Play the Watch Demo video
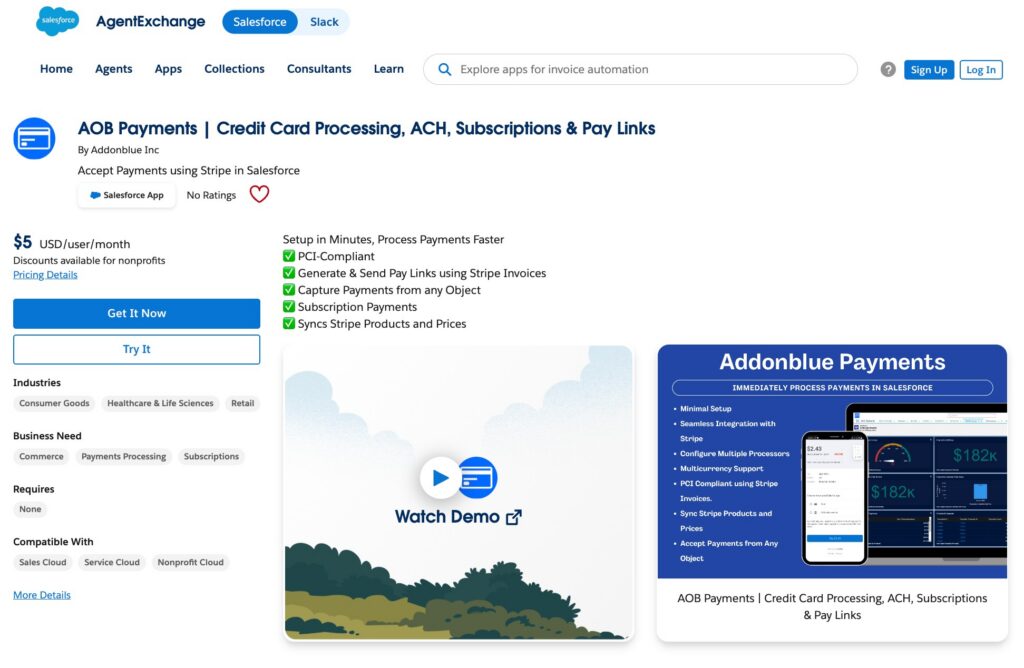This screenshot has width=1024, height=668. click(440, 477)
